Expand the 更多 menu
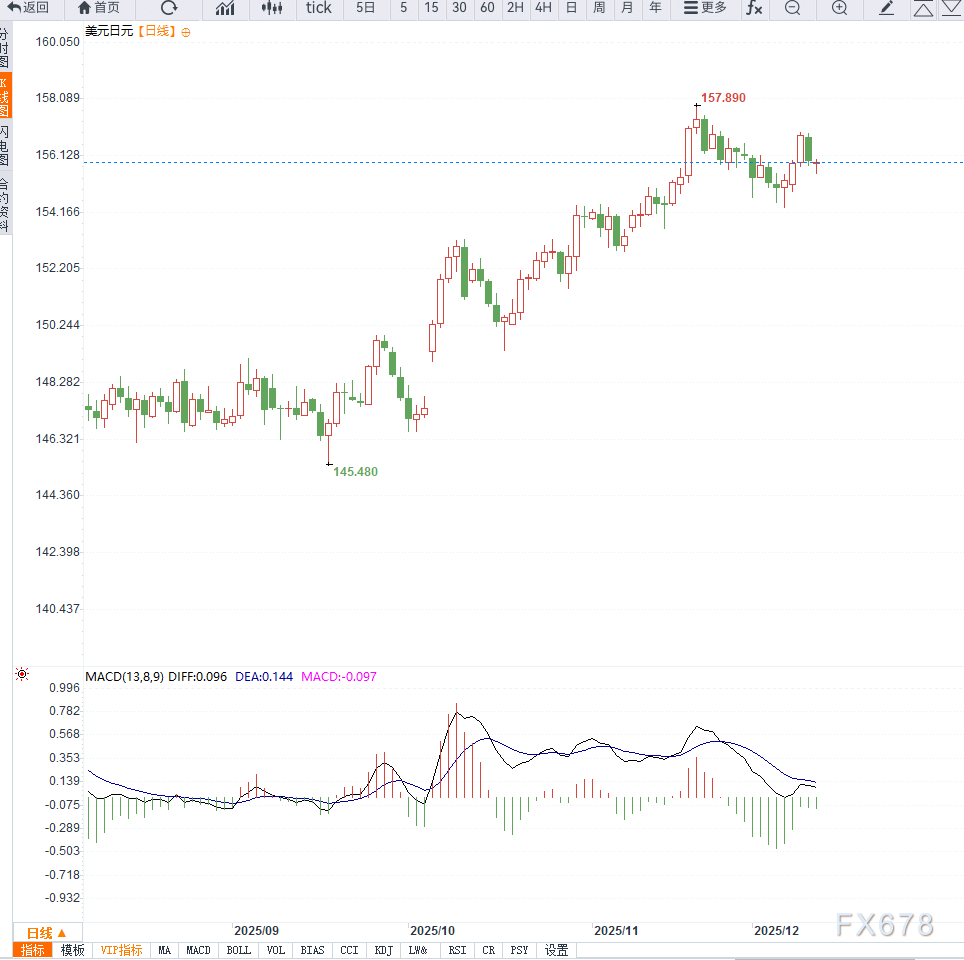Viewport: 964px width, 960px height. pyautogui.click(x=705, y=8)
